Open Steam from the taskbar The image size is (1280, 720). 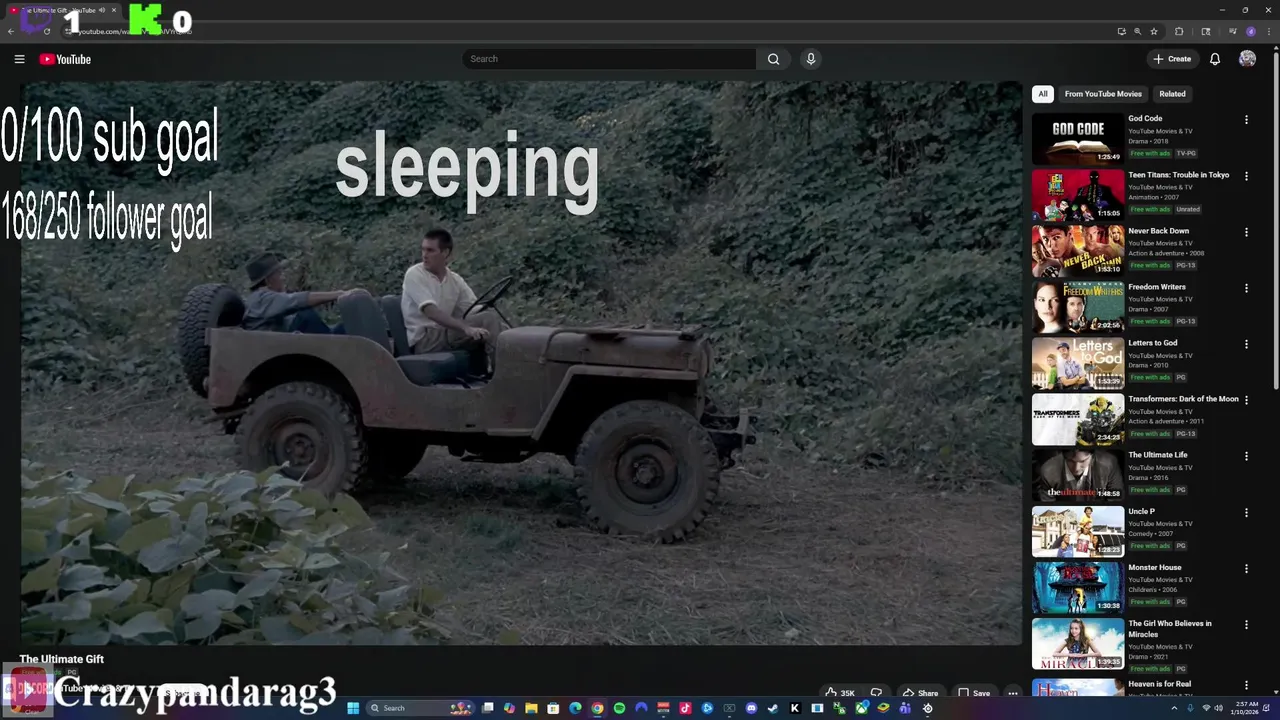tap(772, 708)
